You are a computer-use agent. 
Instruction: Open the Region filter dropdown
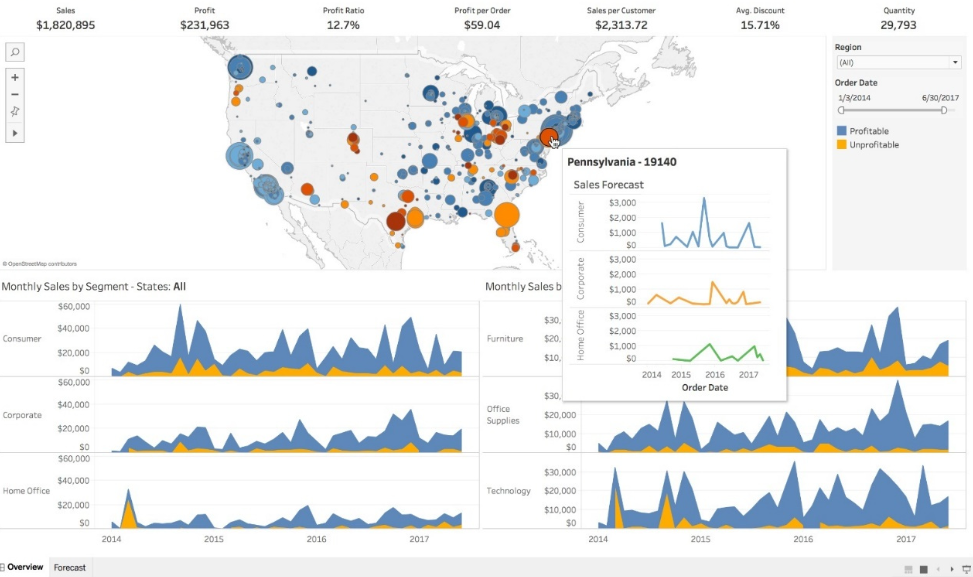[x=898, y=62]
